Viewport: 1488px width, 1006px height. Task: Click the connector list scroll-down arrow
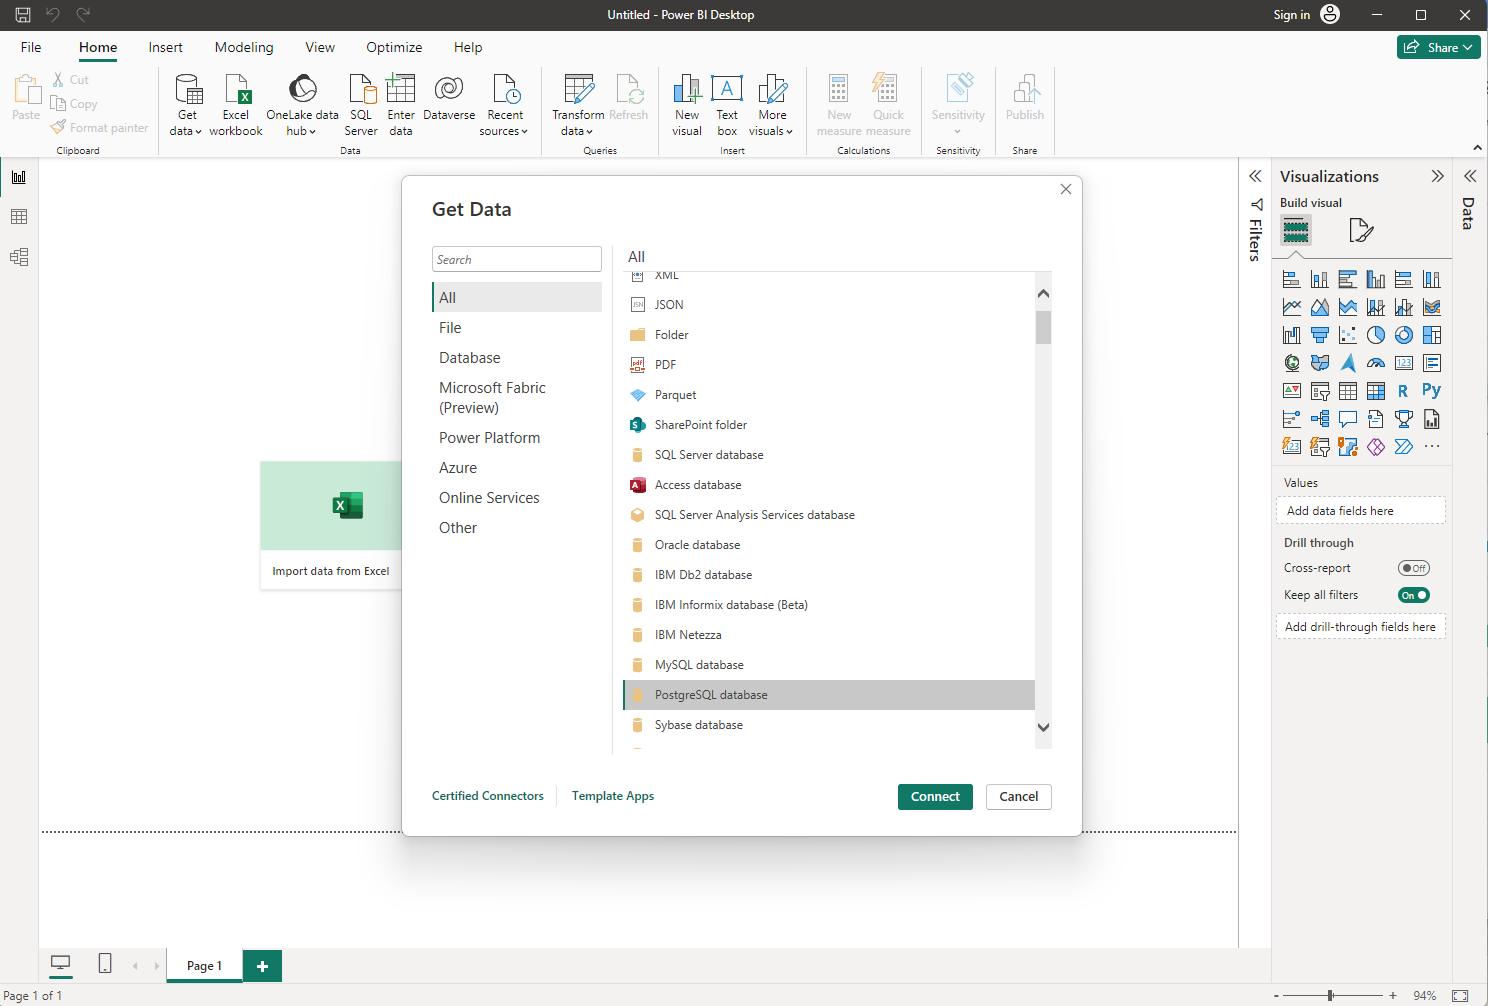tap(1043, 728)
